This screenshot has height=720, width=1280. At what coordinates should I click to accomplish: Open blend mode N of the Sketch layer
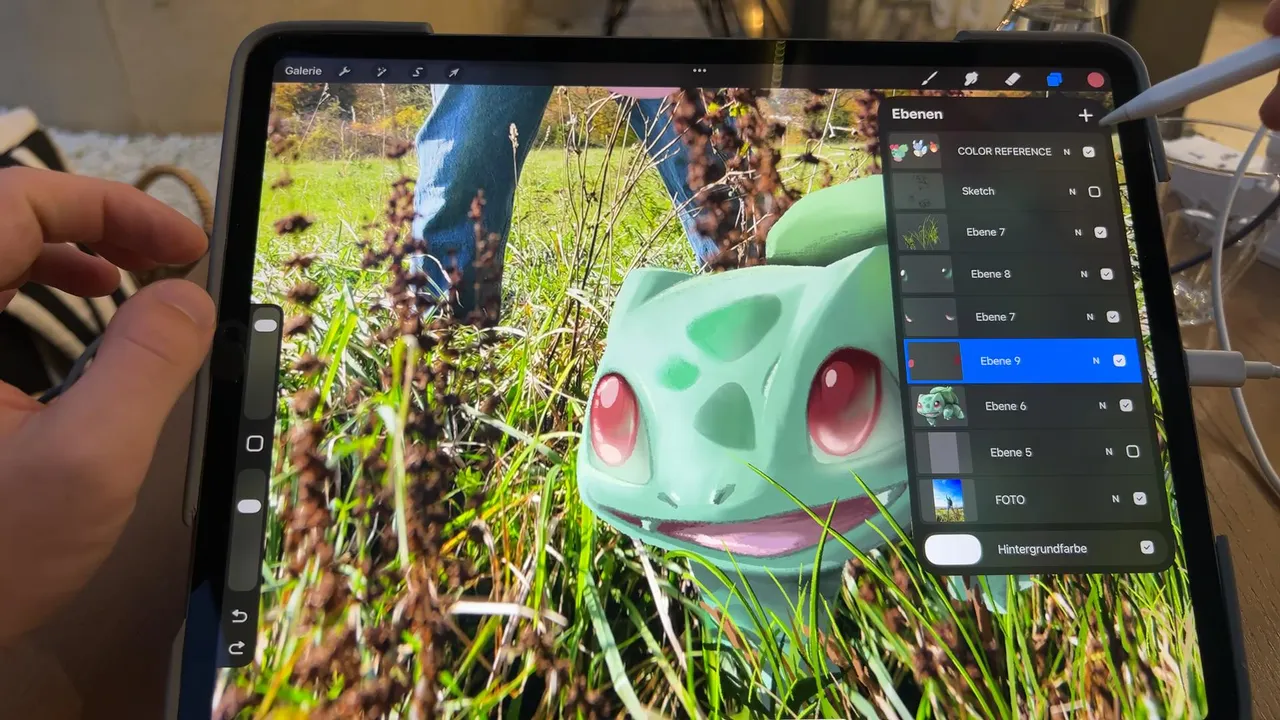1072,191
